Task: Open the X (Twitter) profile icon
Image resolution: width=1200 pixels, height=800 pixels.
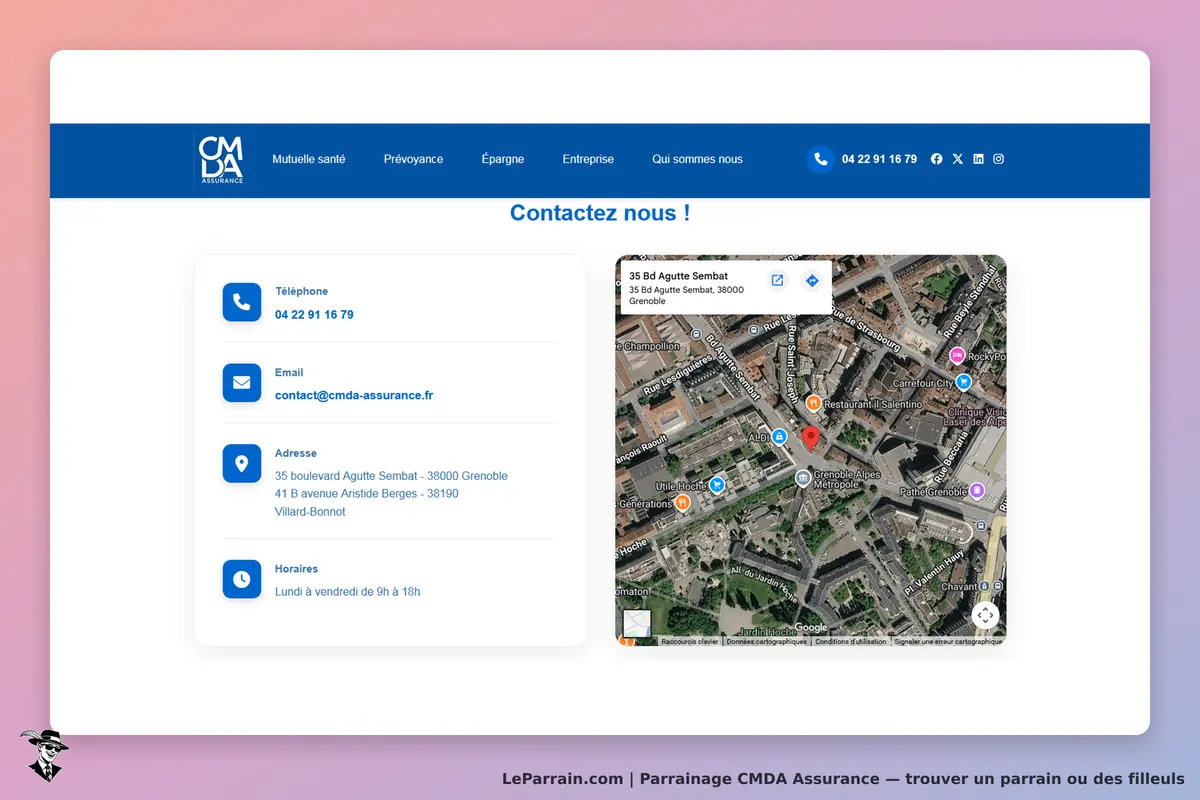Action: 958,159
